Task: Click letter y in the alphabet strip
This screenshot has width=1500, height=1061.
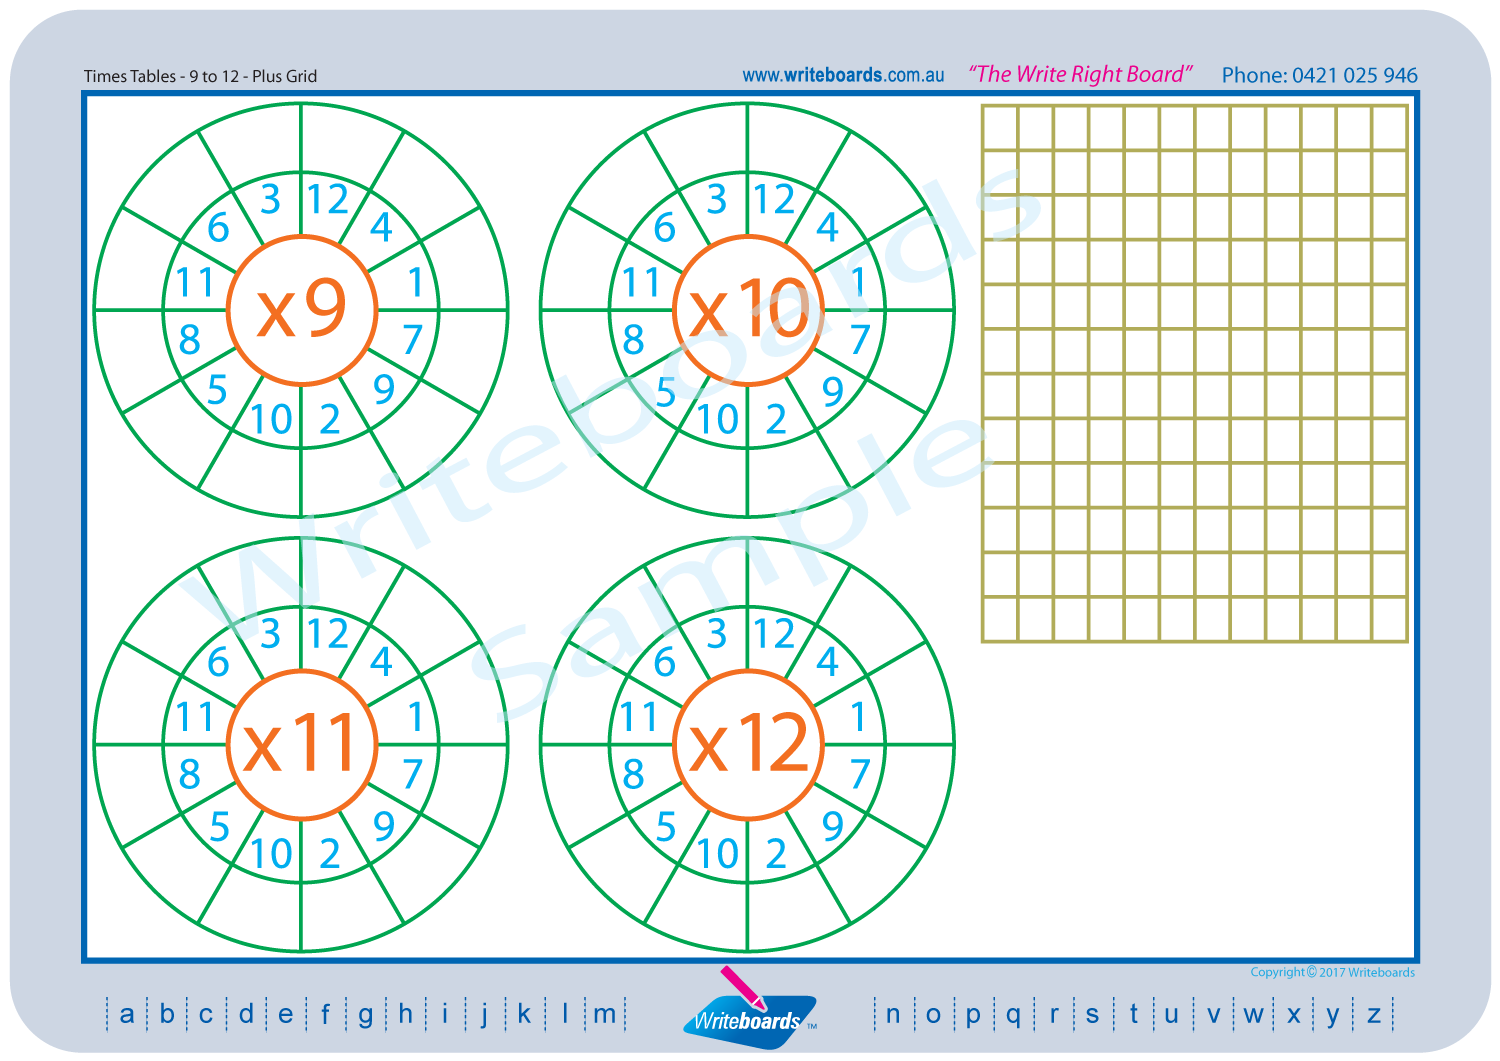Action: coord(1332,1016)
